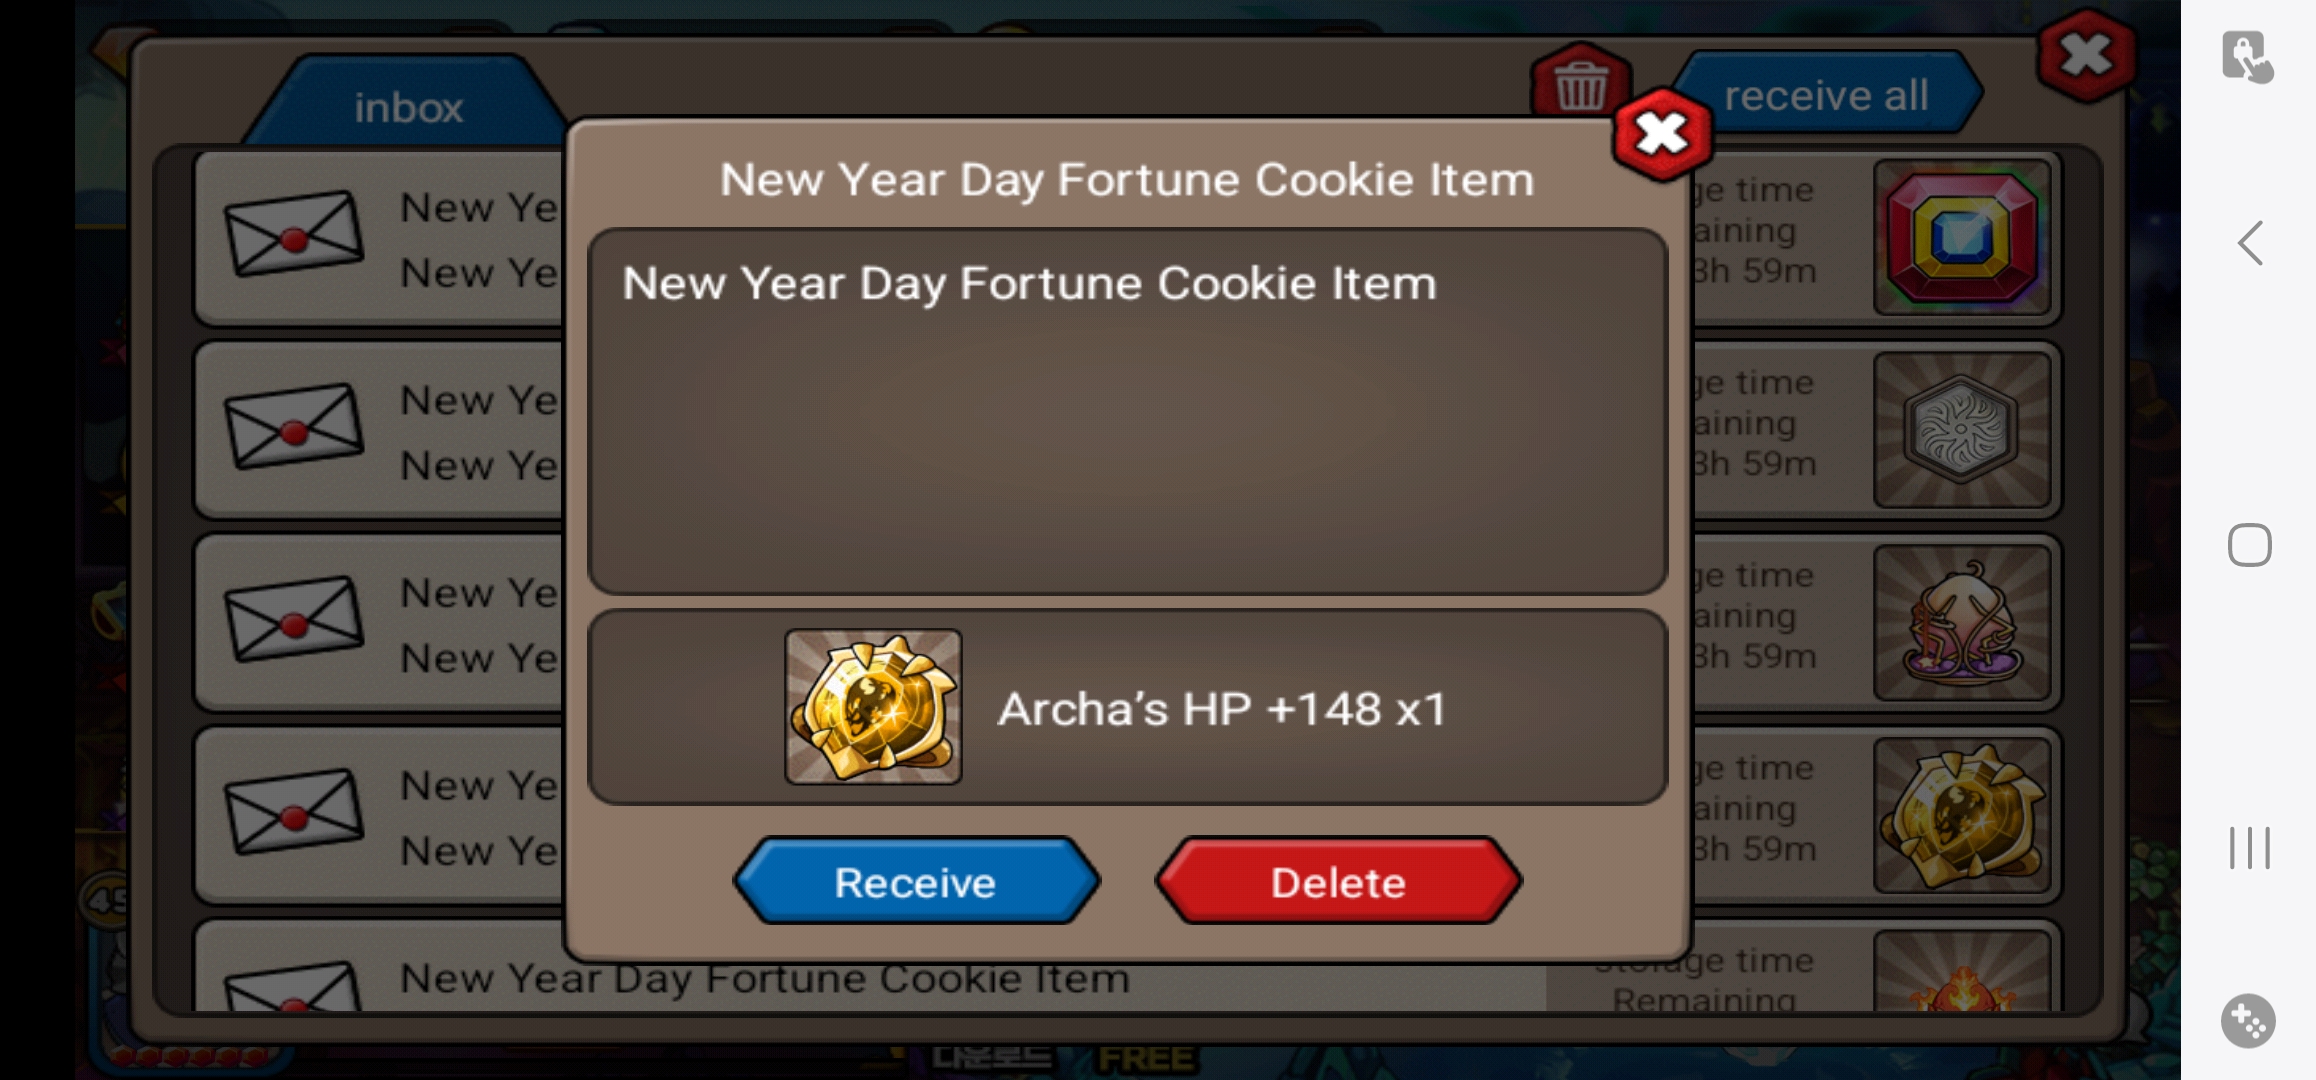2316x1080 pixels.
Task: Click the blue Receive button
Action: coord(916,881)
